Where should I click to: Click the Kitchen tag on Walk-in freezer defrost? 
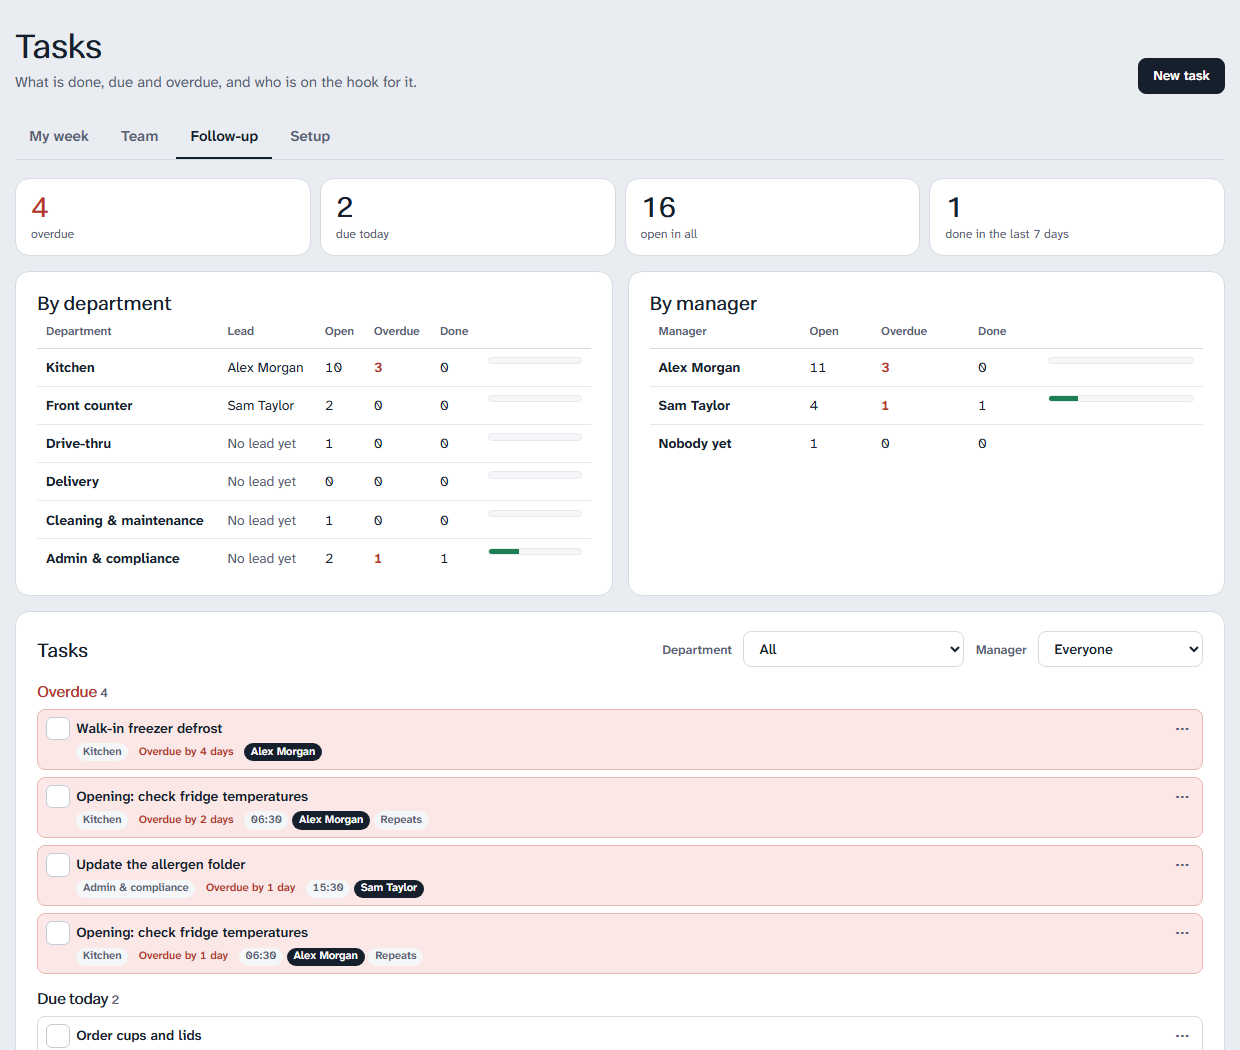coord(102,752)
